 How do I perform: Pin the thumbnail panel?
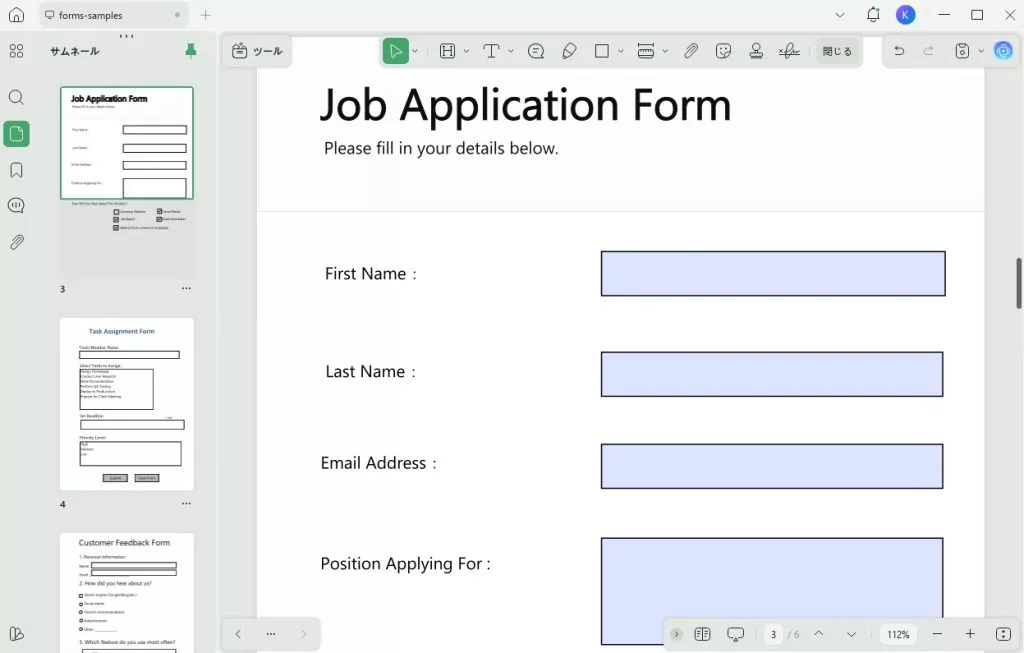(x=191, y=51)
